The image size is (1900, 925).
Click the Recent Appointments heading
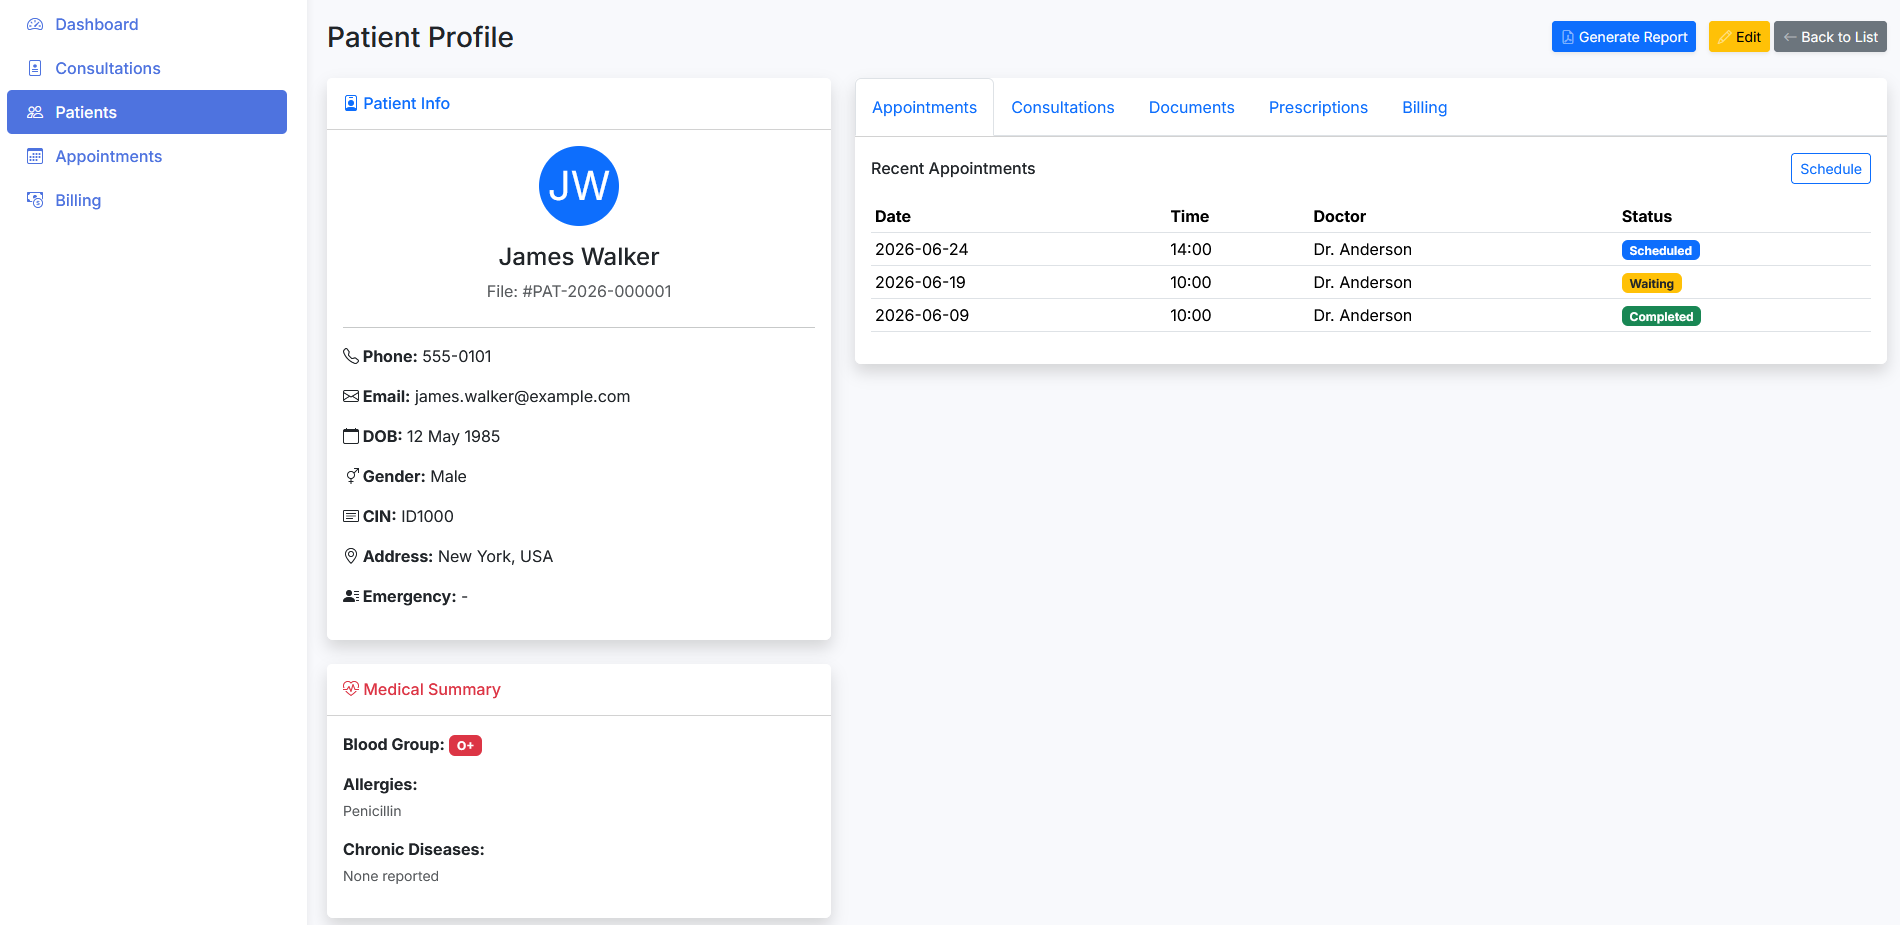pyautogui.click(x=953, y=168)
